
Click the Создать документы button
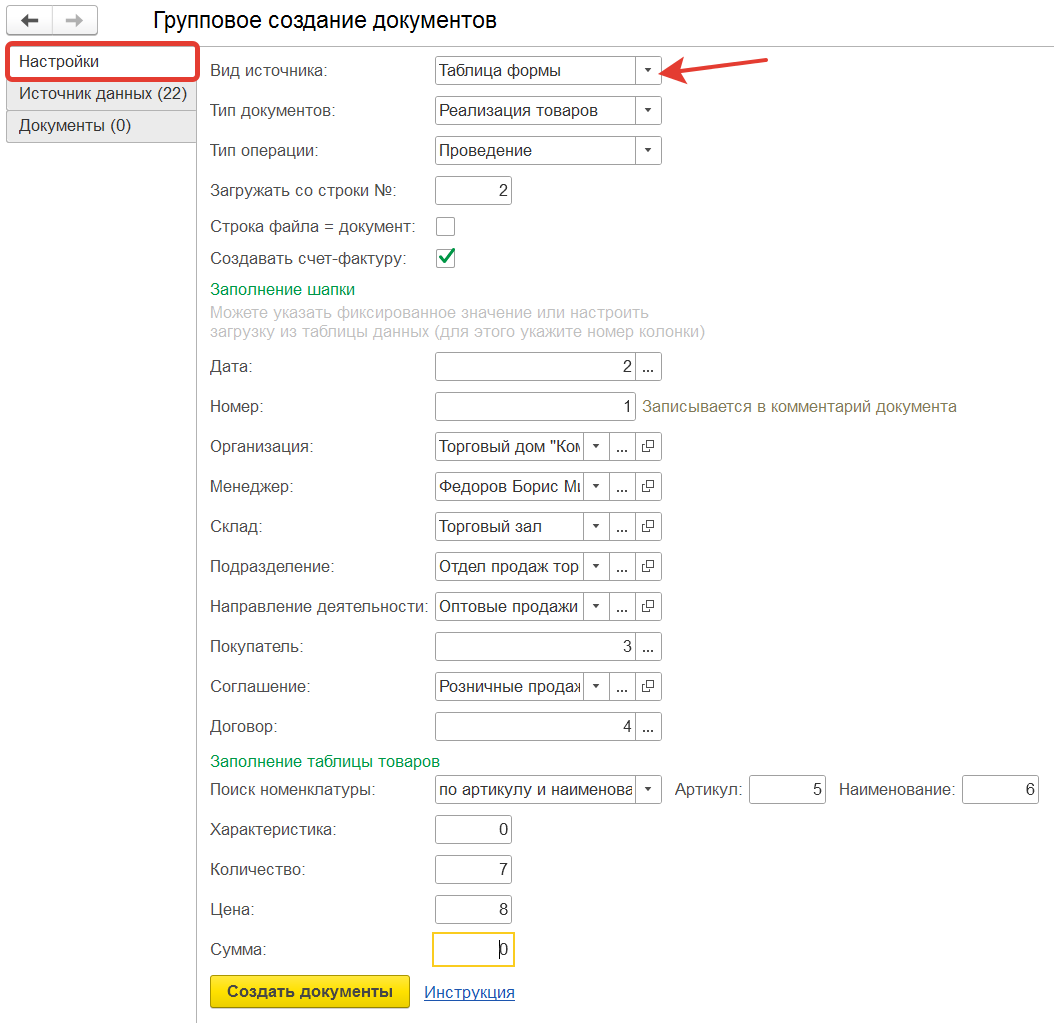[x=310, y=991]
